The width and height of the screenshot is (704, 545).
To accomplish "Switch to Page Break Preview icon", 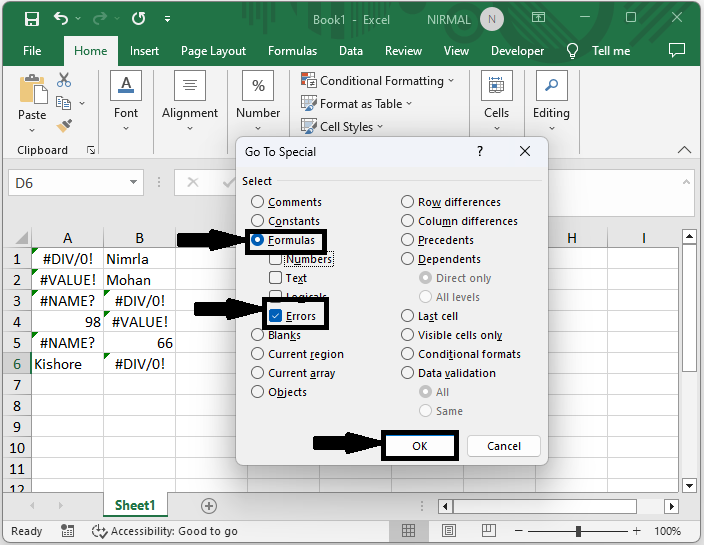I will (488, 531).
